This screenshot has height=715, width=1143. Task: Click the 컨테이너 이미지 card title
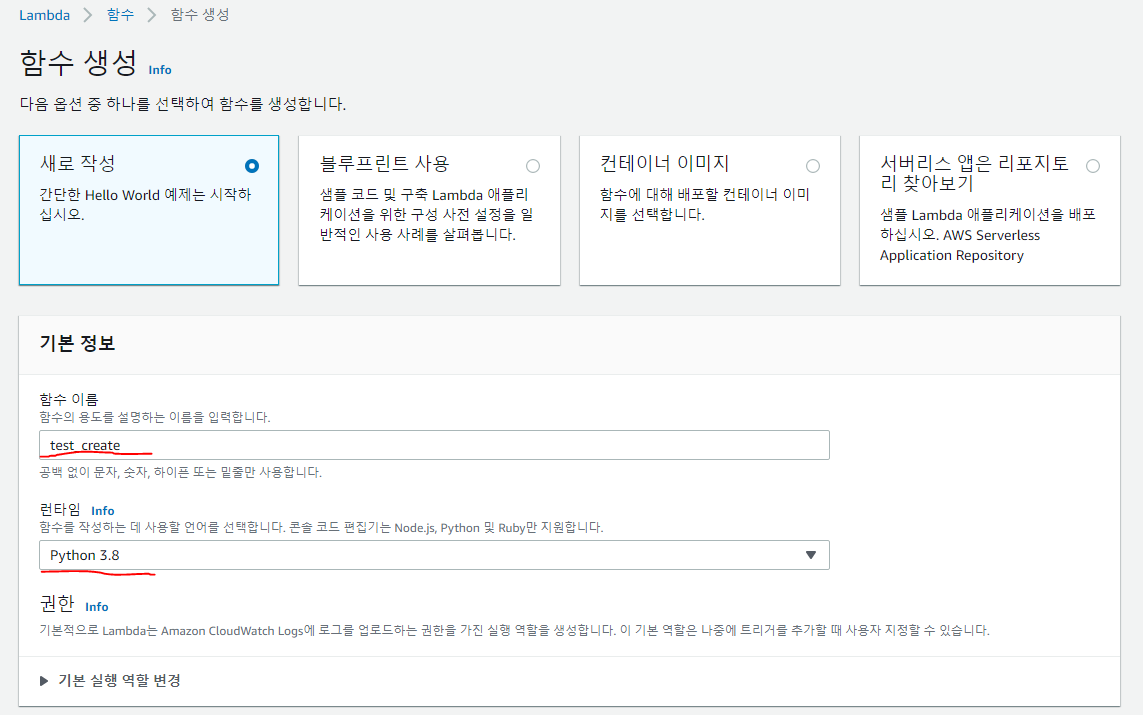[664, 163]
